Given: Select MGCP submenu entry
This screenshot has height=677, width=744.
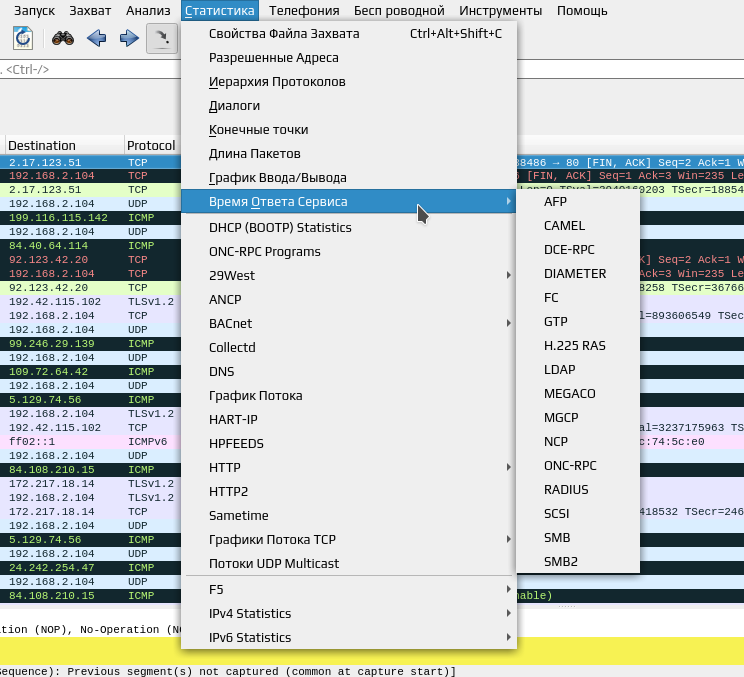Looking at the screenshot, I should click(x=578, y=417).
